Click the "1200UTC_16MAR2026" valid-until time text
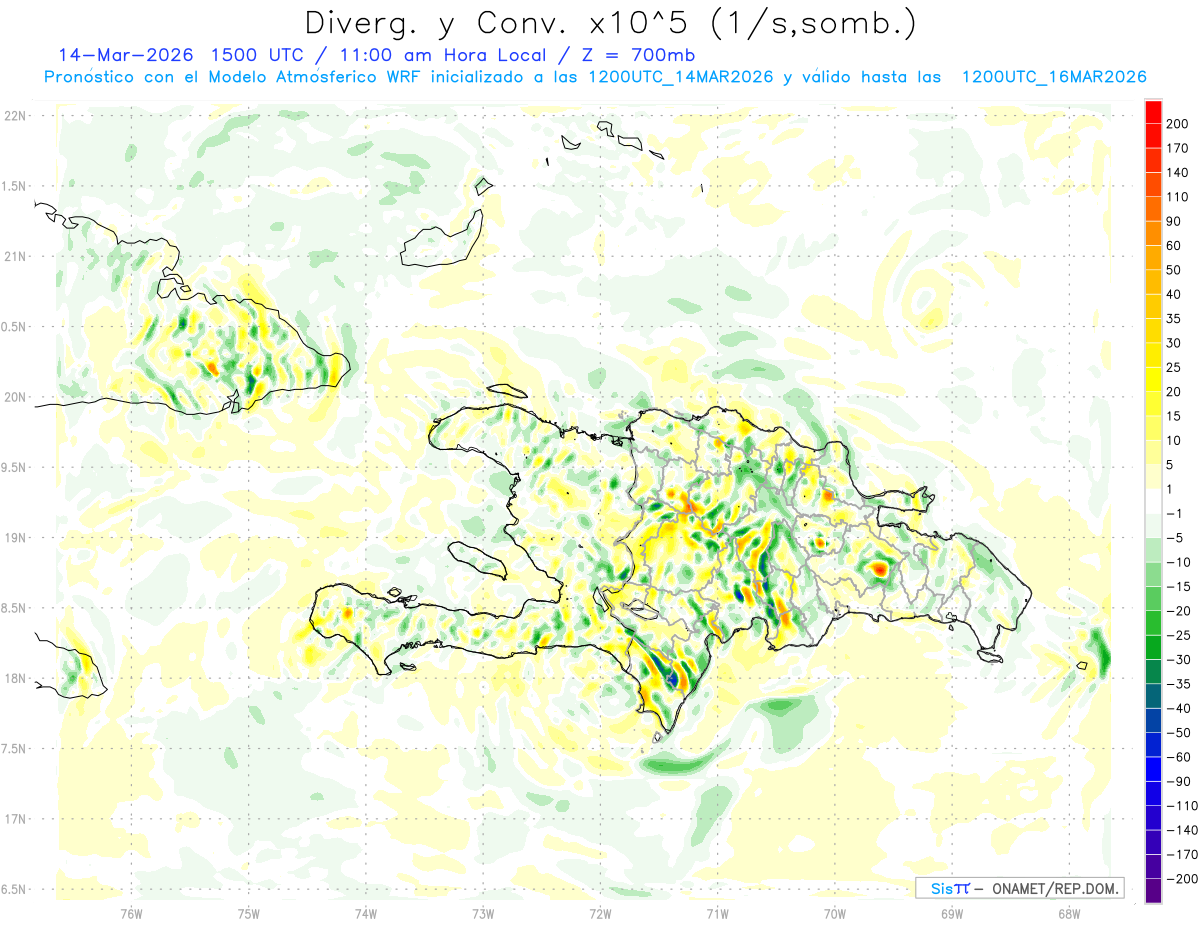This screenshot has width=1200, height=927. pyautogui.click(x=1053, y=77)
